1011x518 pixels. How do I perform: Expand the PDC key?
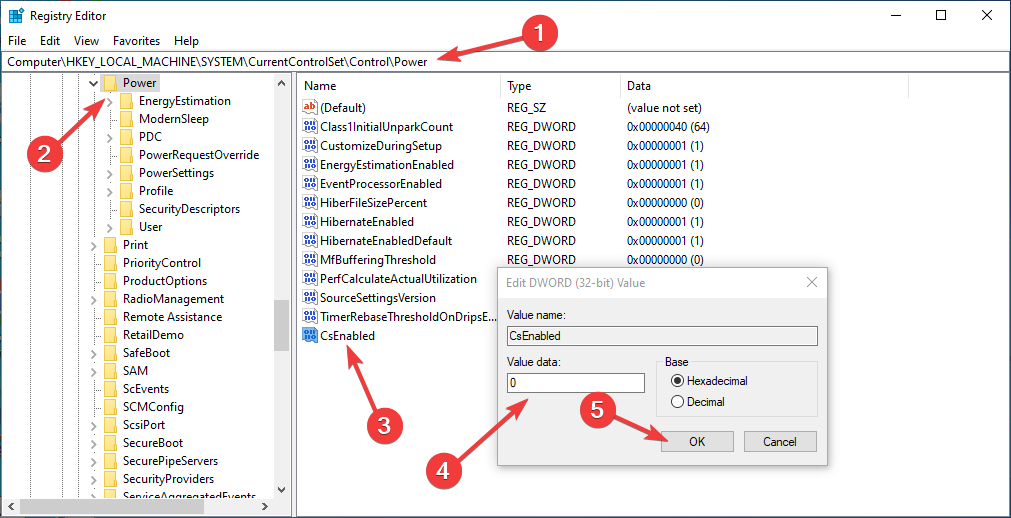coord(110,137)
